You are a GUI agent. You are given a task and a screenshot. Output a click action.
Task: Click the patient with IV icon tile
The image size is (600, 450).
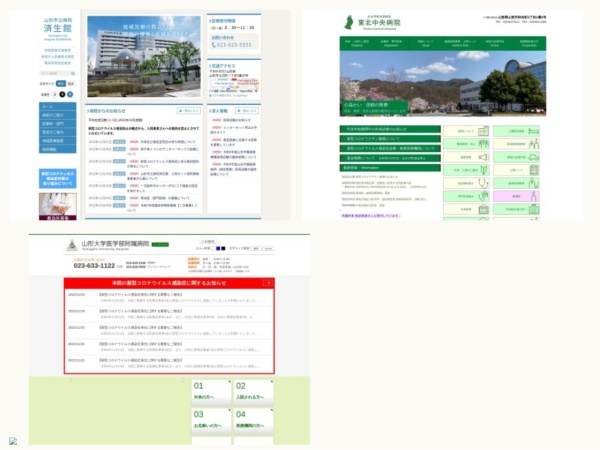point(516,183)
